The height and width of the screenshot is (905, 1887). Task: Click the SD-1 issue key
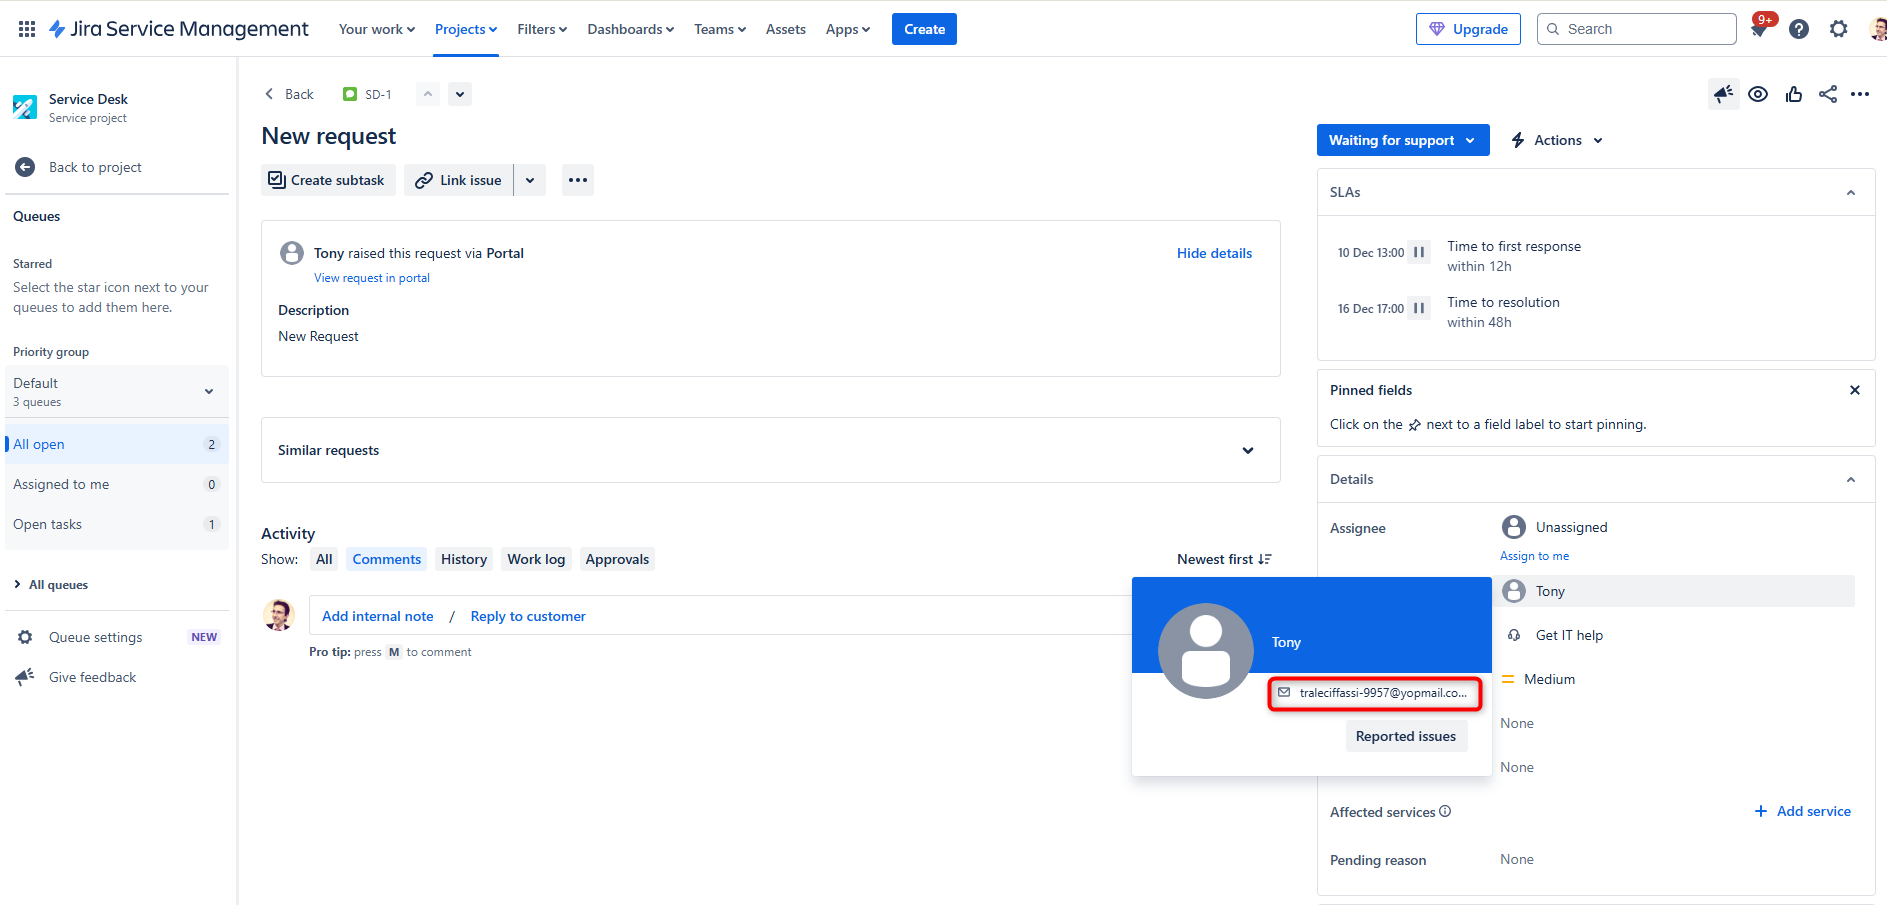tap(378, 94)
